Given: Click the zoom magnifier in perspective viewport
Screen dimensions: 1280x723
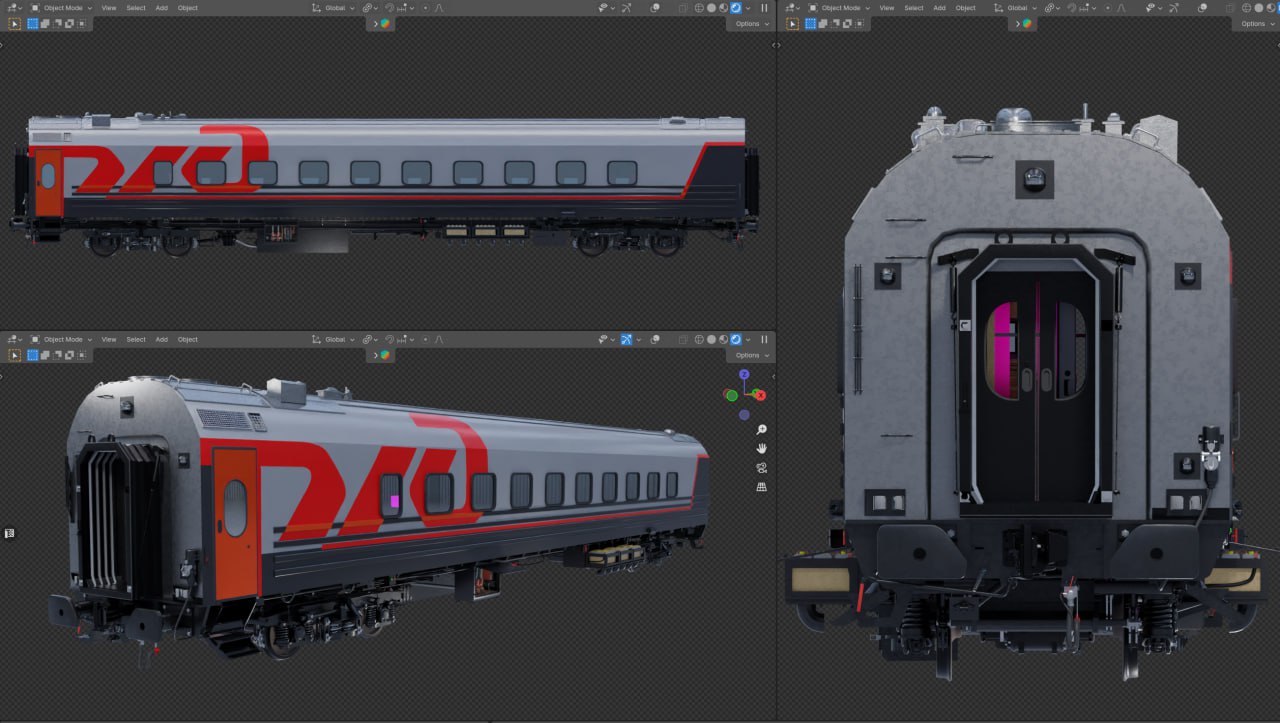Looking at the screenshot, I should [x=761, y=430].
